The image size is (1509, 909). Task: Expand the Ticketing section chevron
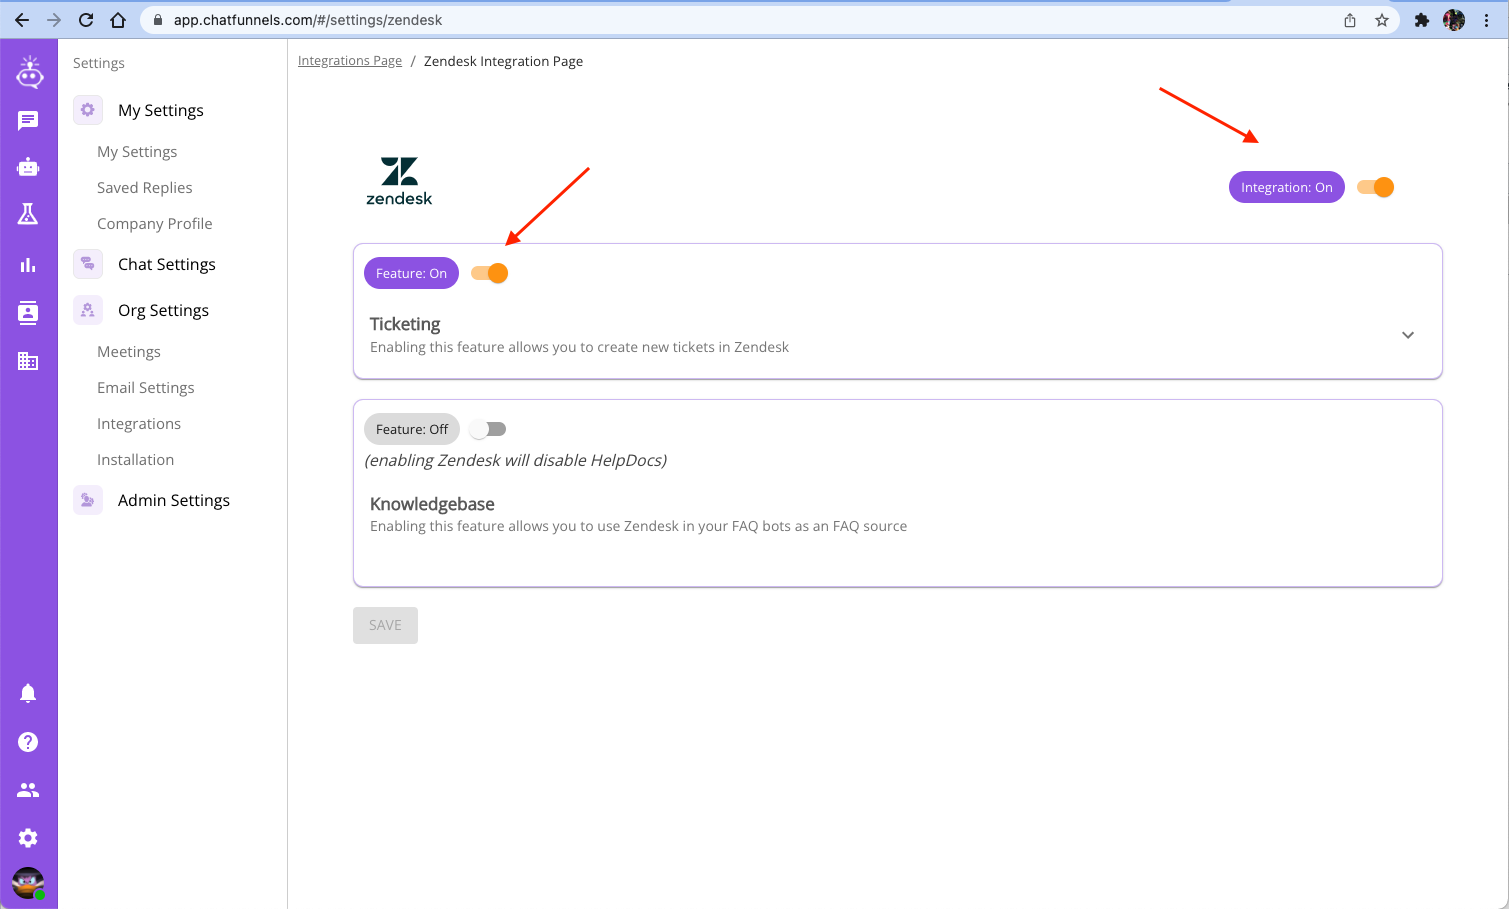[1408, 335]
